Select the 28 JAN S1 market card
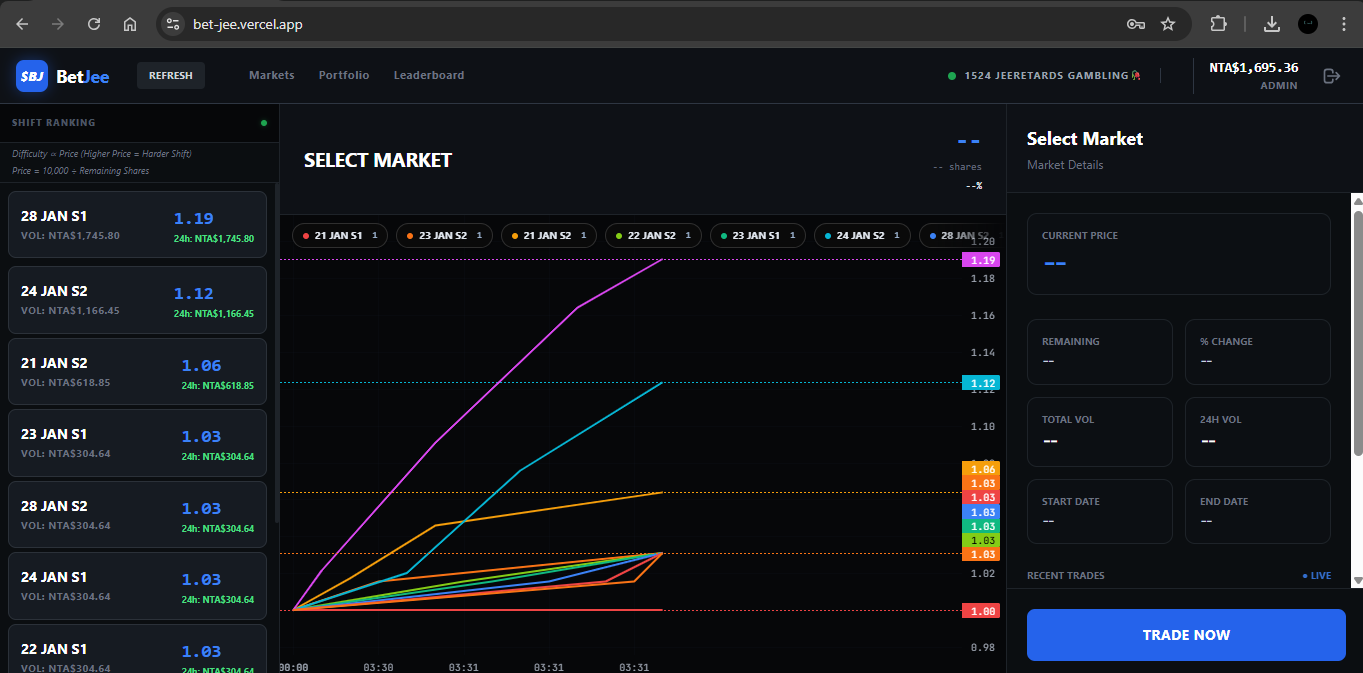 [x=137, y=225]
